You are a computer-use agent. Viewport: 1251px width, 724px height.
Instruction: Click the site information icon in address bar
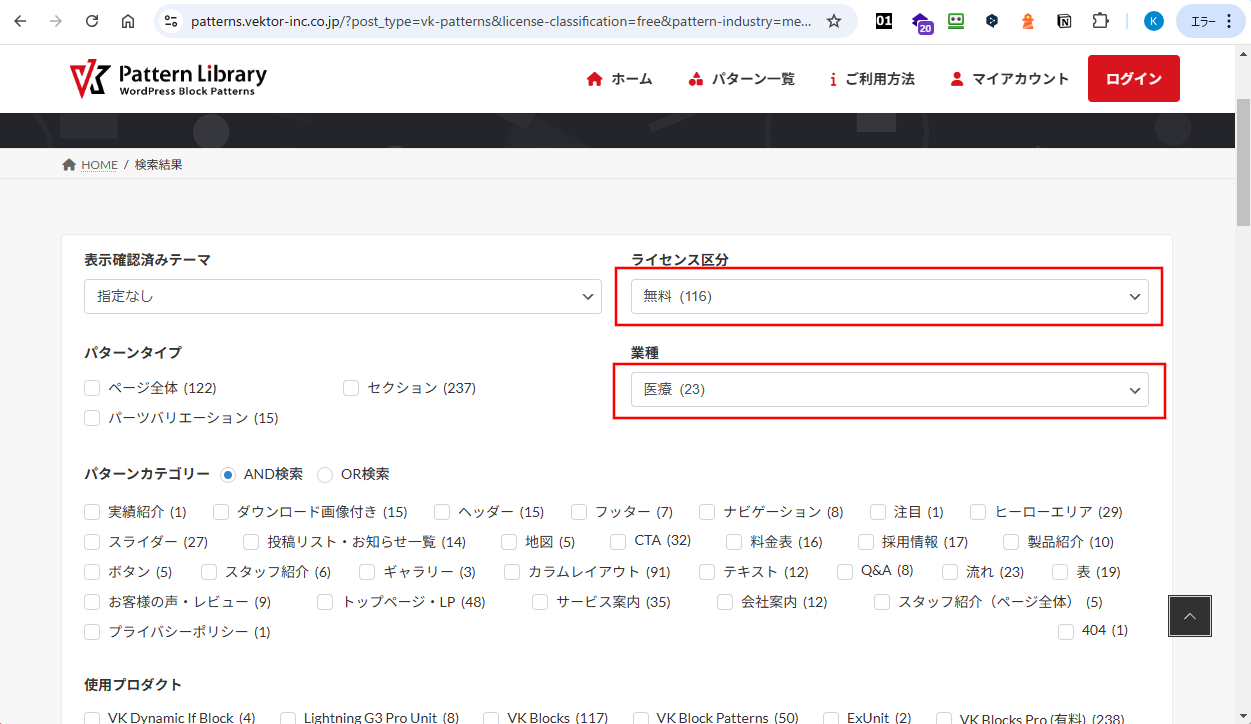[170, 21]
